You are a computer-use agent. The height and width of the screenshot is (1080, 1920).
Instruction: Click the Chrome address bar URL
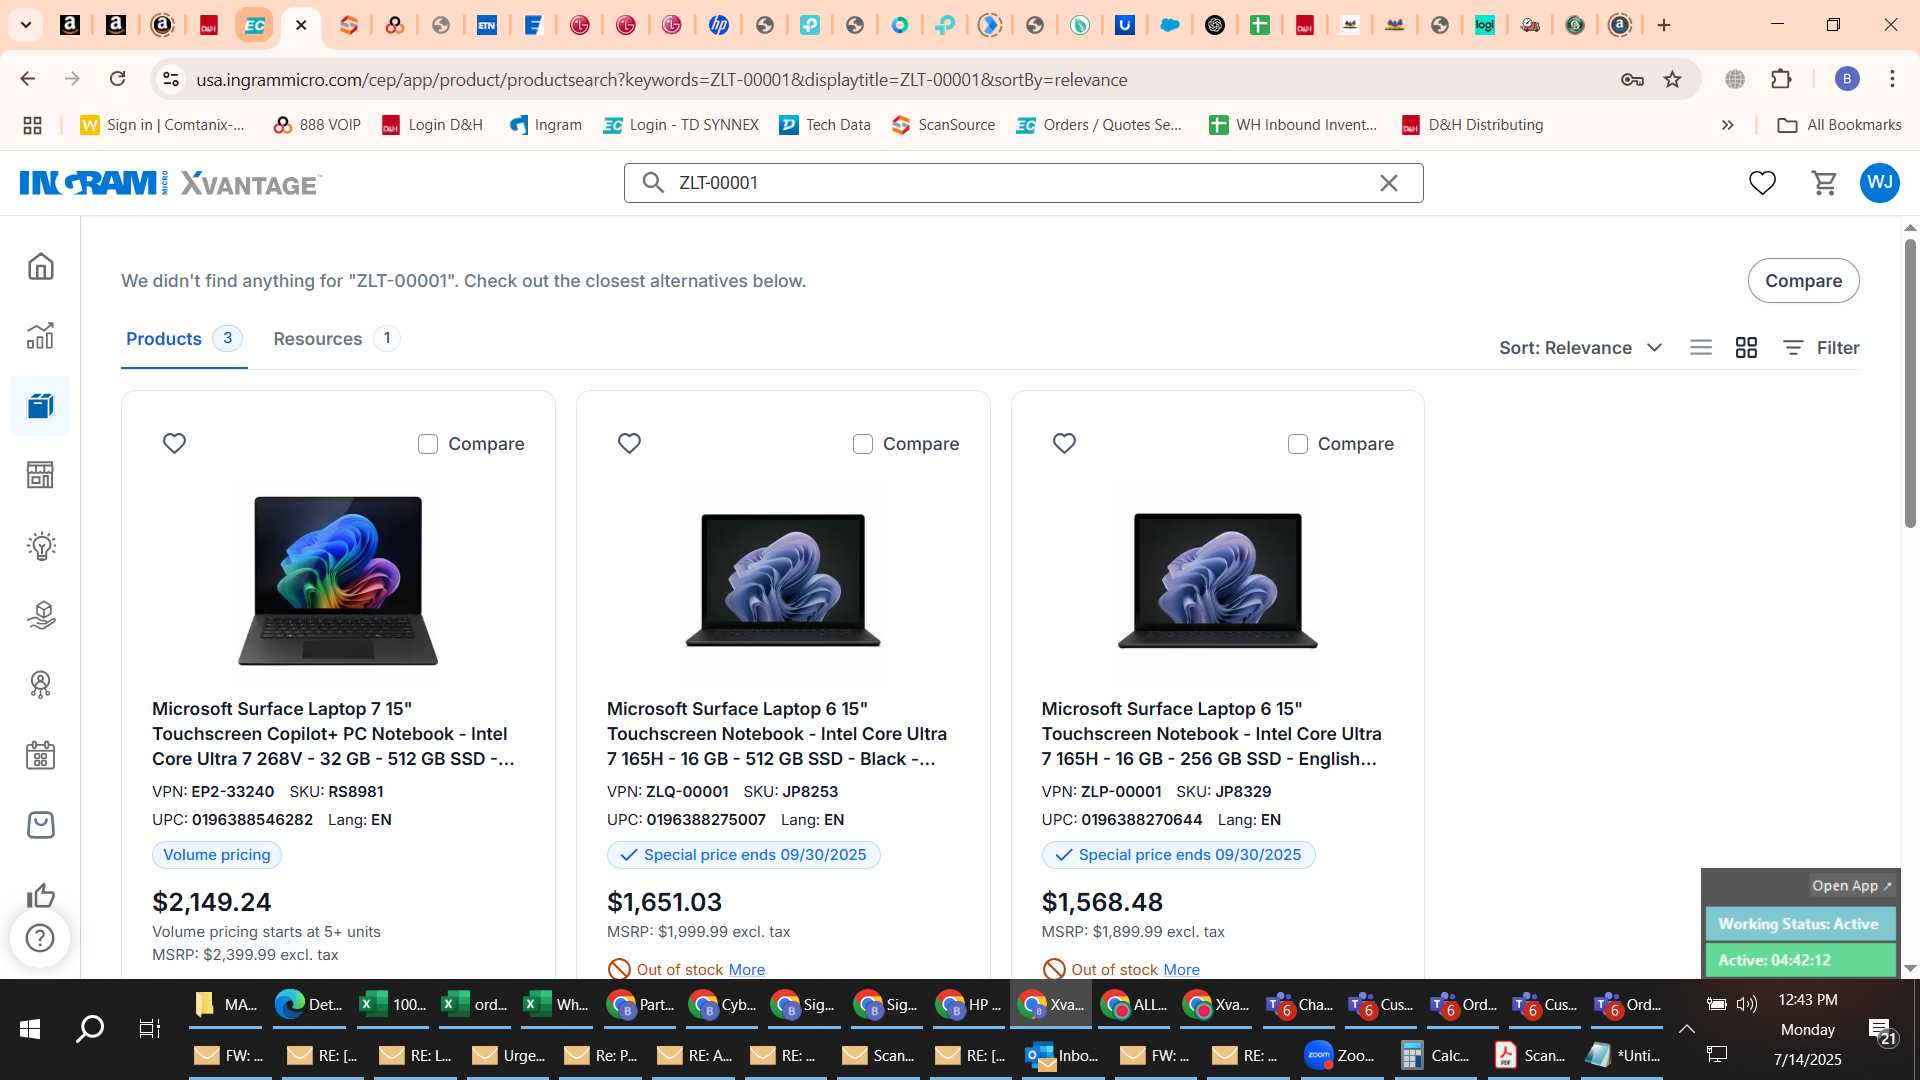pos(661,79)
